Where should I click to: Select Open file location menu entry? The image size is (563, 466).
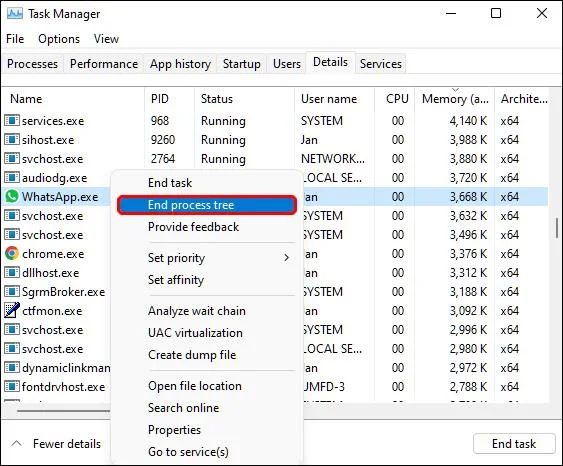pos(195,386)
